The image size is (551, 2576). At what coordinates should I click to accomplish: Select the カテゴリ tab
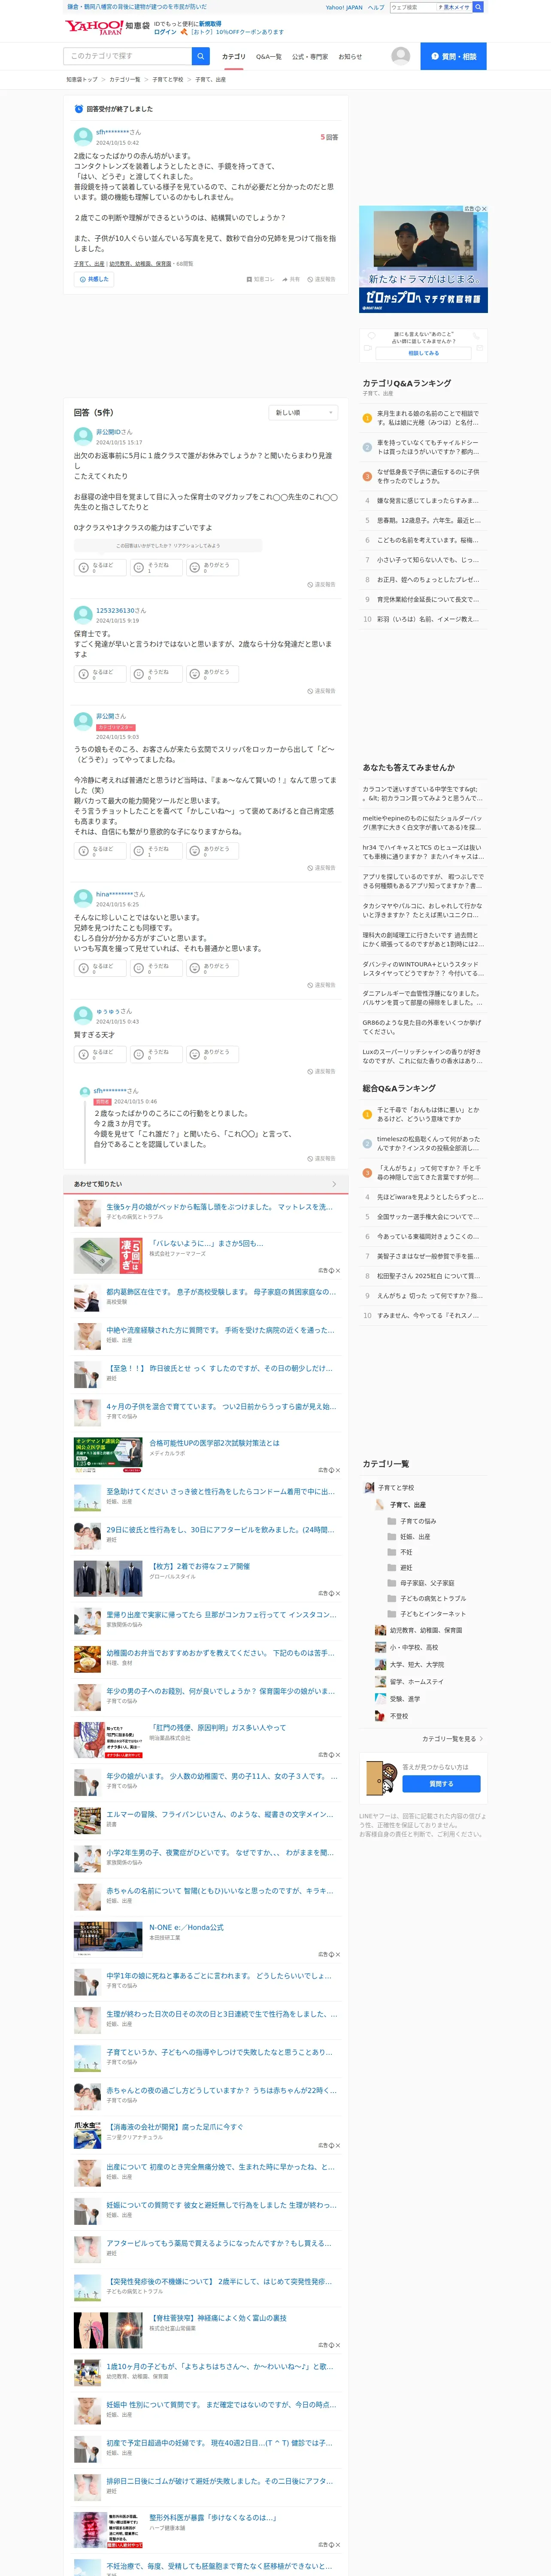[233, 57]
